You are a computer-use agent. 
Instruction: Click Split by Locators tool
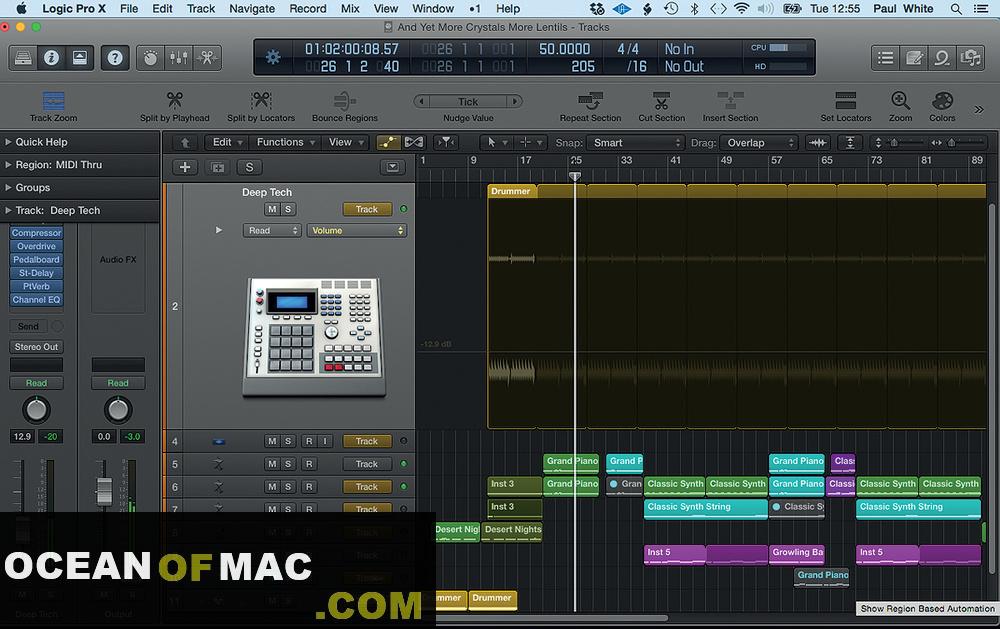click(261, 106)
